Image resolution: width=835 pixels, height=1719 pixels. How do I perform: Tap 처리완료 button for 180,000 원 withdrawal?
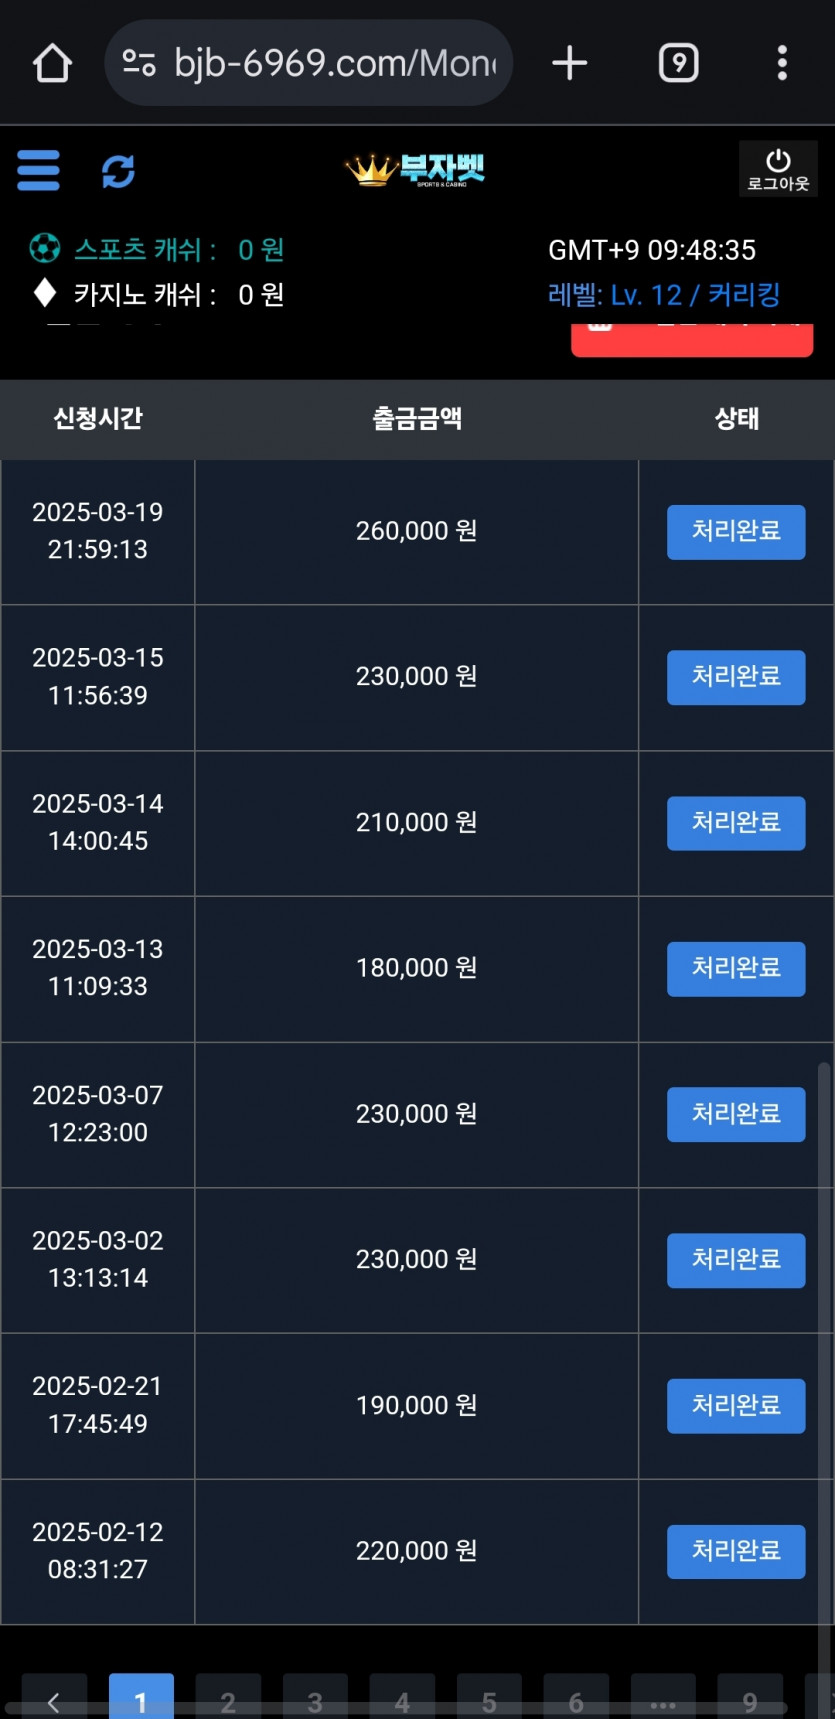pos(736,969)
